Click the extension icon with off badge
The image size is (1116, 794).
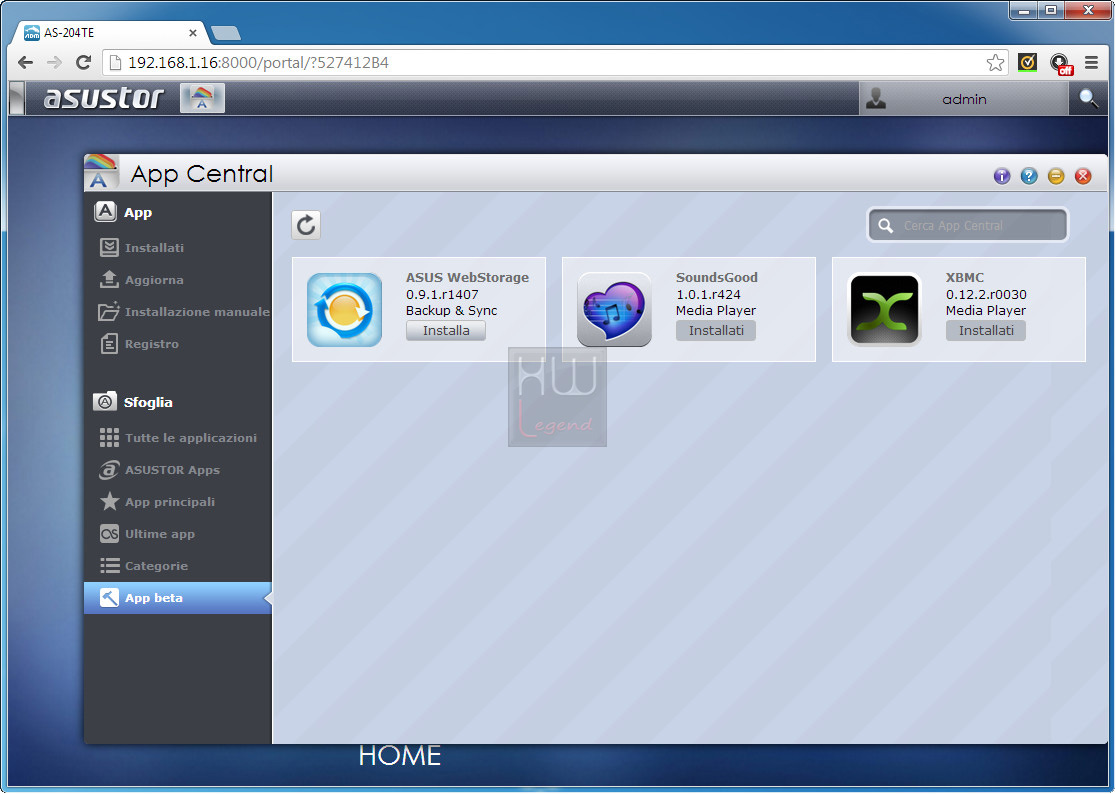click(1060, 64)
